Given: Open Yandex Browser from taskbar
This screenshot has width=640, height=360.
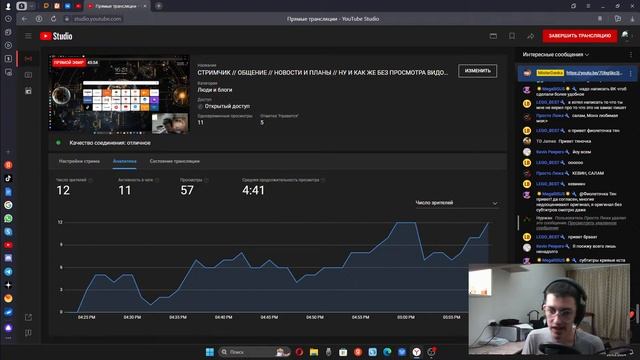Looking at the screenshot, I should coord(416,352).
